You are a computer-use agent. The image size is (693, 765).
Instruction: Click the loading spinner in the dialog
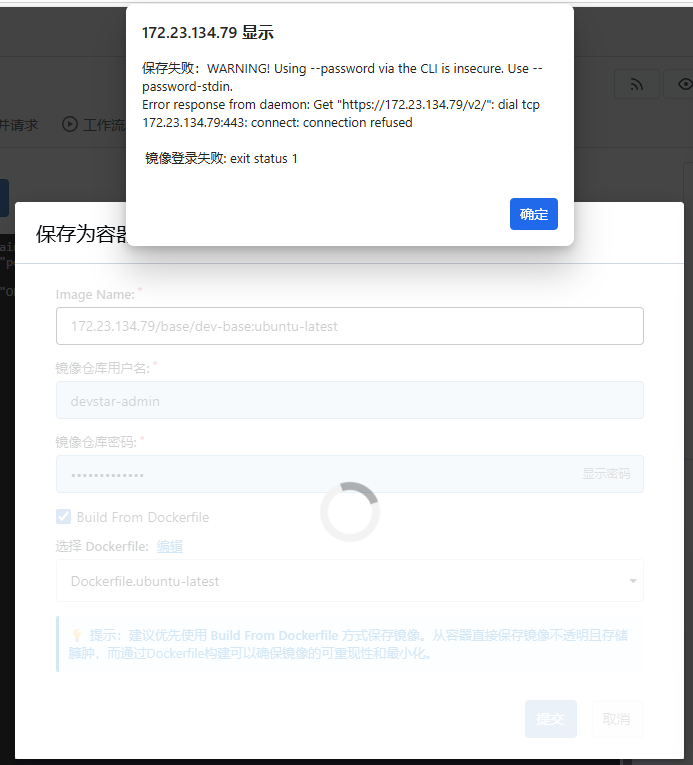pyautogui.click(x=349, y=512)
